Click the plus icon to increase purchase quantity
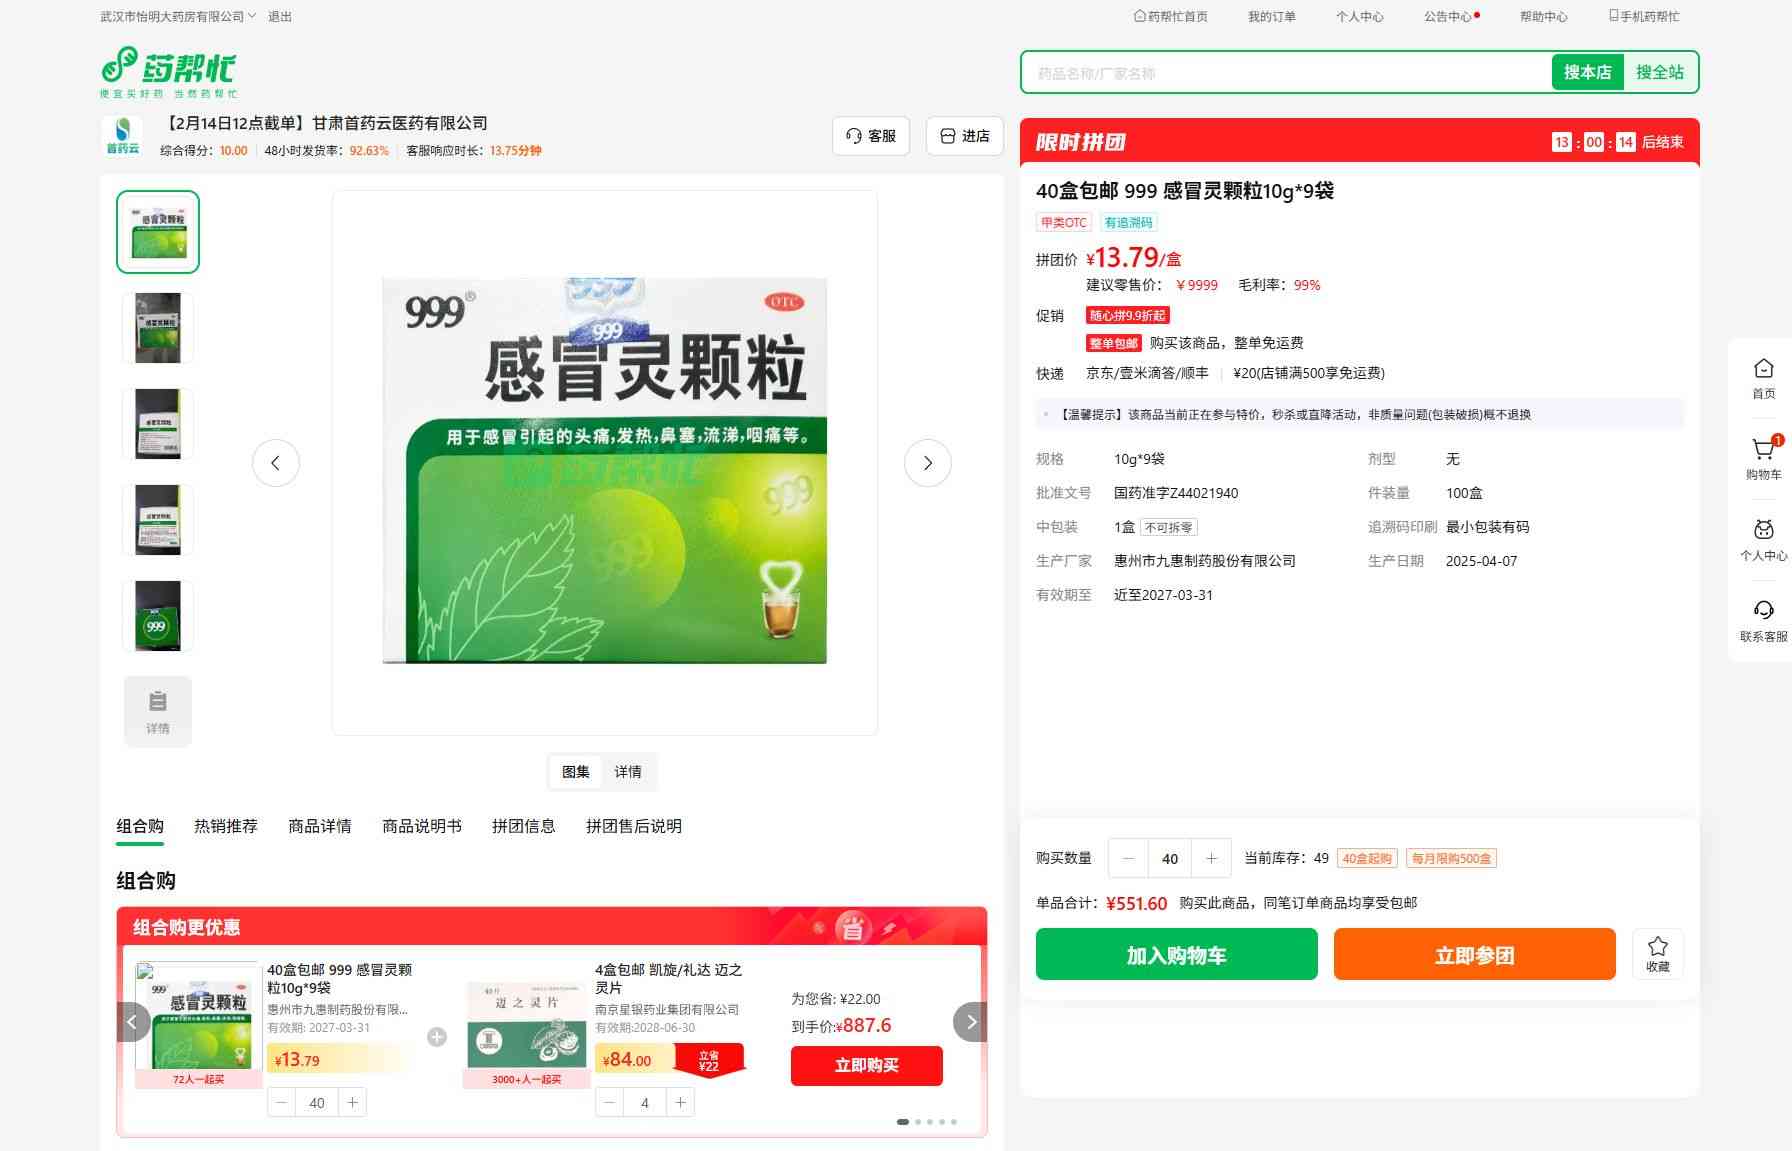 pyautogui.click(x=1211, y=858)
